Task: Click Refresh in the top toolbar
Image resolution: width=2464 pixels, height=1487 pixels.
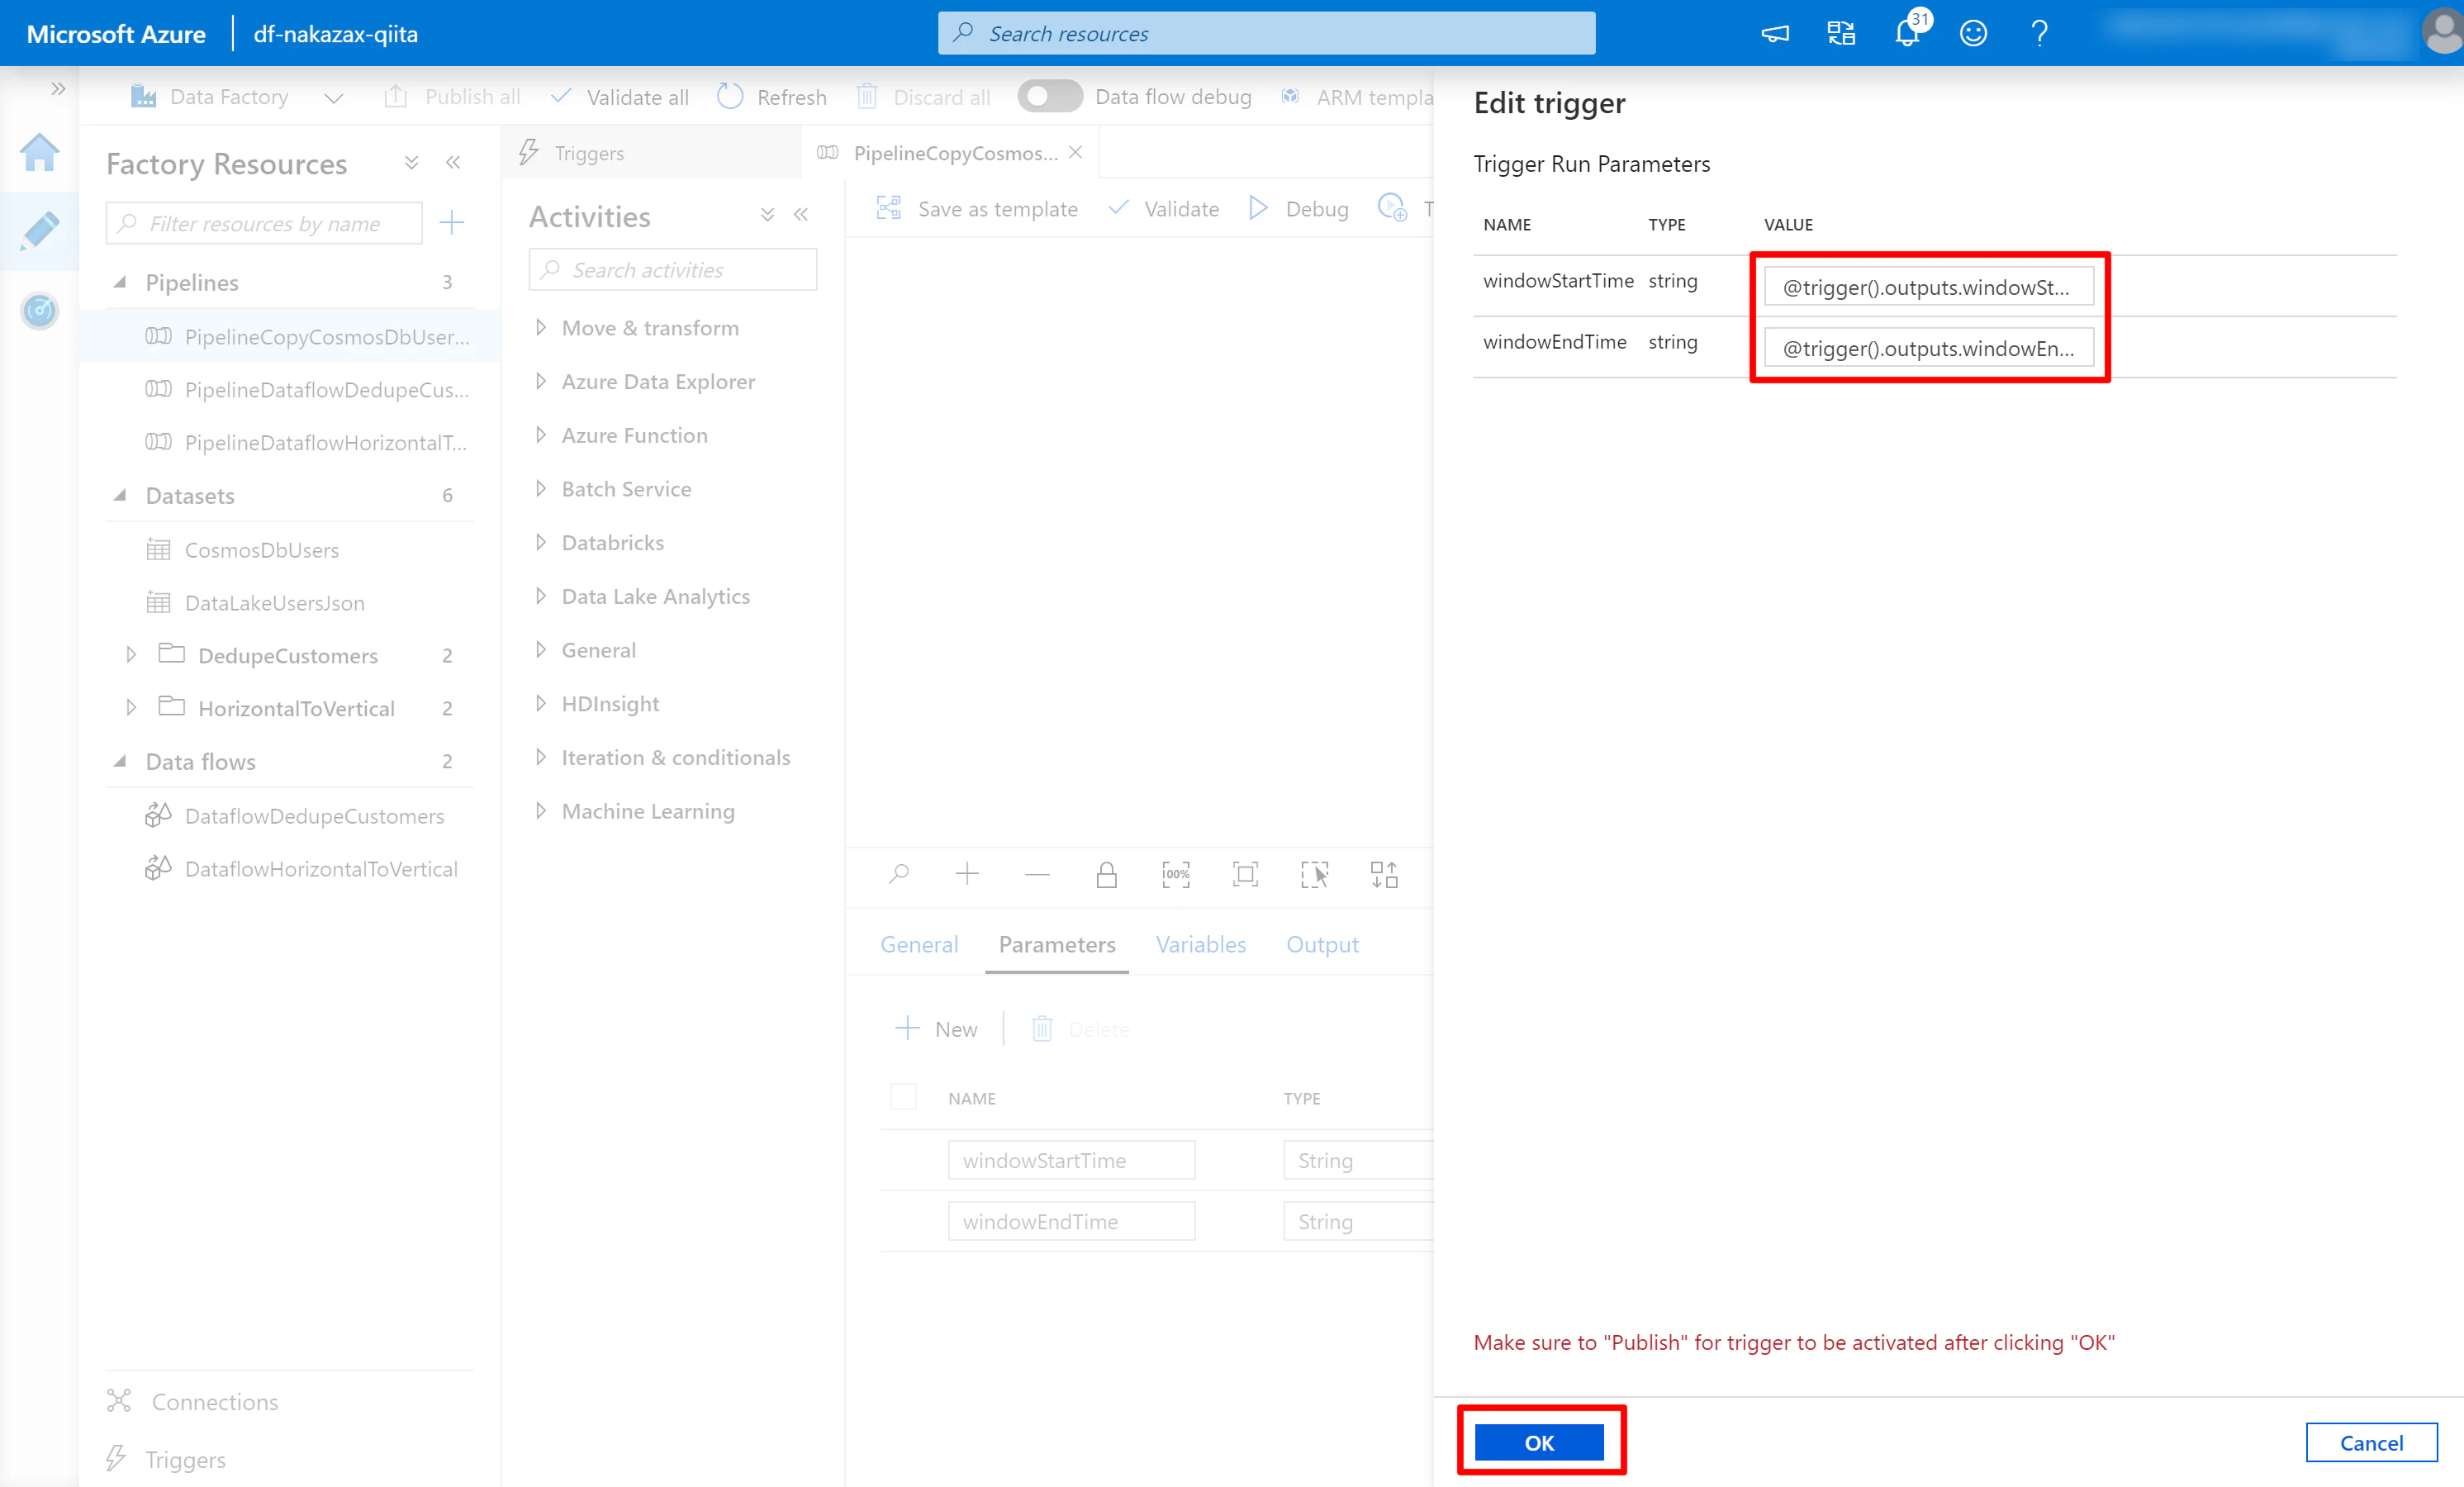Action: (x=772, y=97)
